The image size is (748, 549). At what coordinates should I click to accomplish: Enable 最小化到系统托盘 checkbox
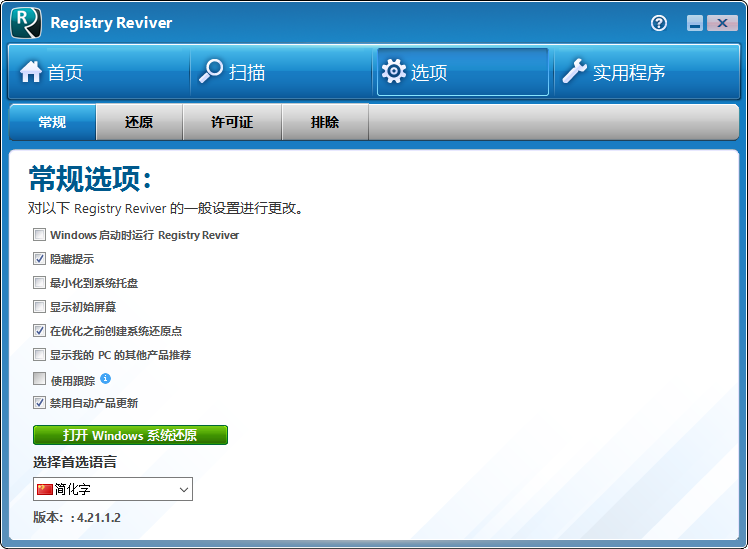40,282
